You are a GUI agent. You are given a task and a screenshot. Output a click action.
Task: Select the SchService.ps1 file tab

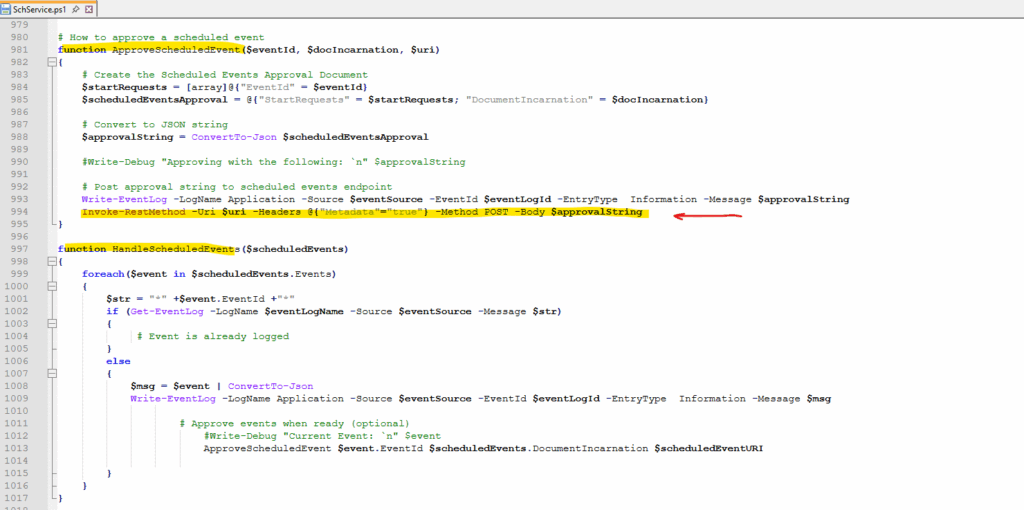47,10
